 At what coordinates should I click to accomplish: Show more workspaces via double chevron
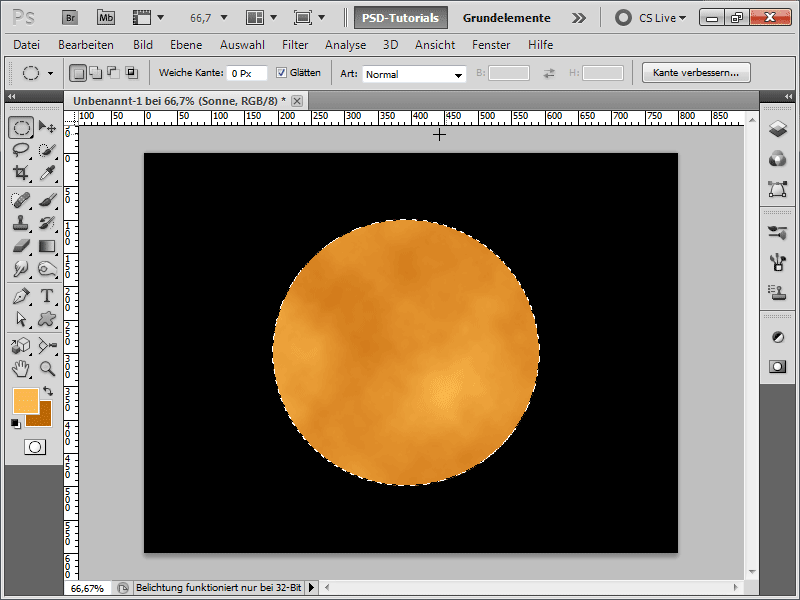point(579,18)
